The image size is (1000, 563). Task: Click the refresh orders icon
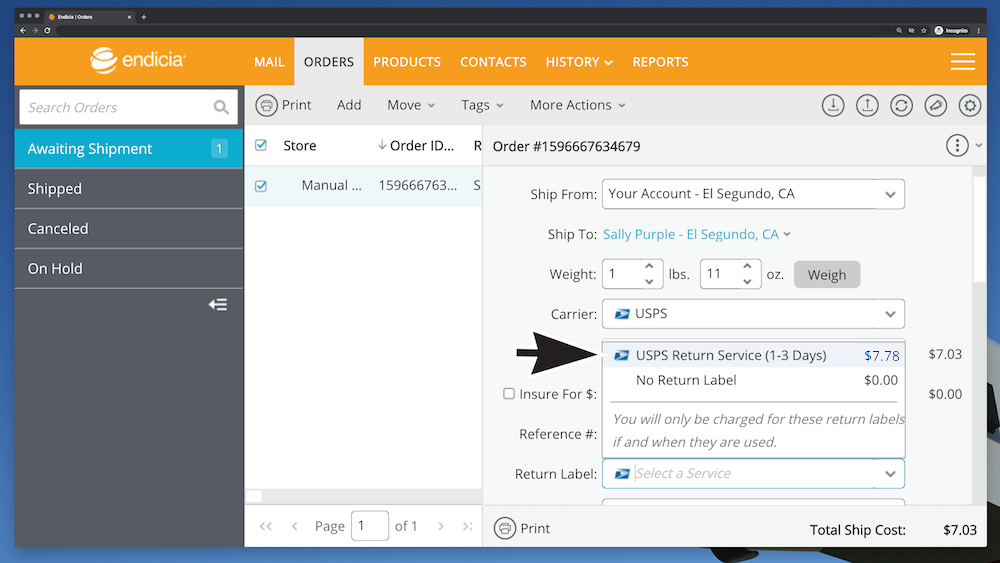(901, 105)
